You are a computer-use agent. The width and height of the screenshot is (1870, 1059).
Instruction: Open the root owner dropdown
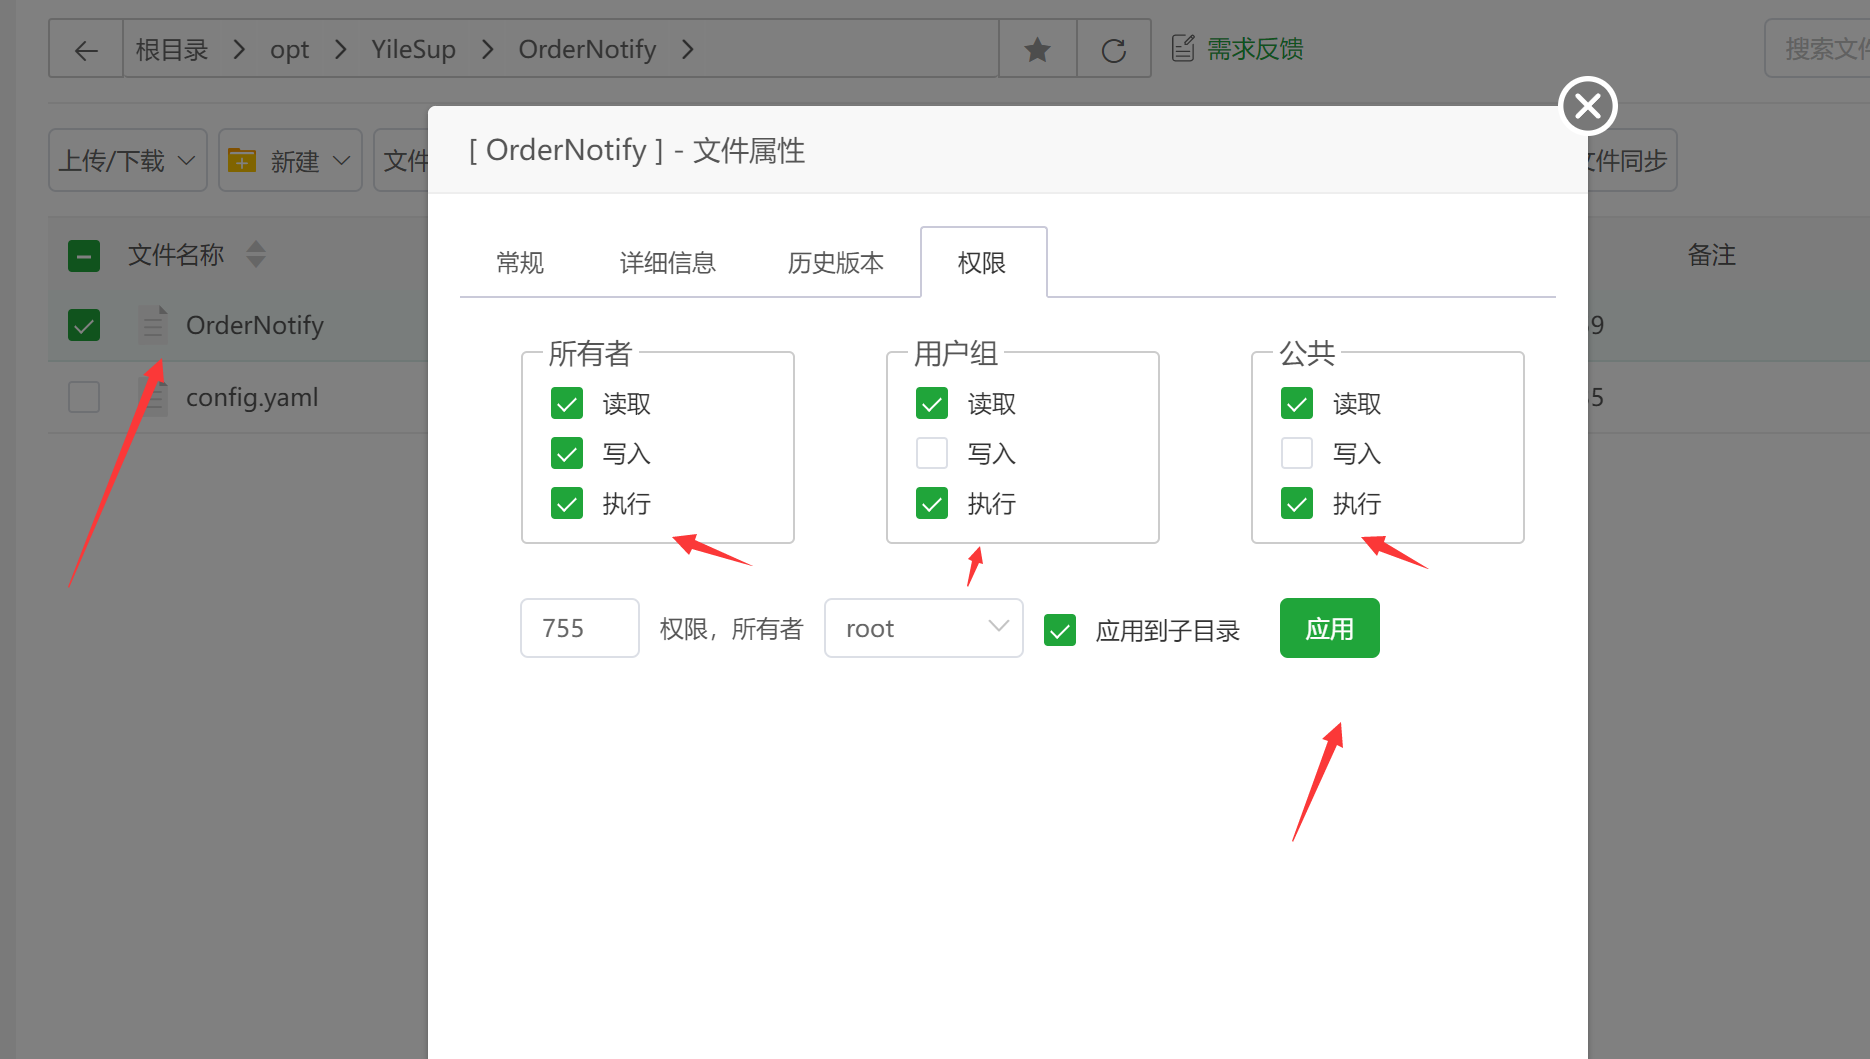923,628
